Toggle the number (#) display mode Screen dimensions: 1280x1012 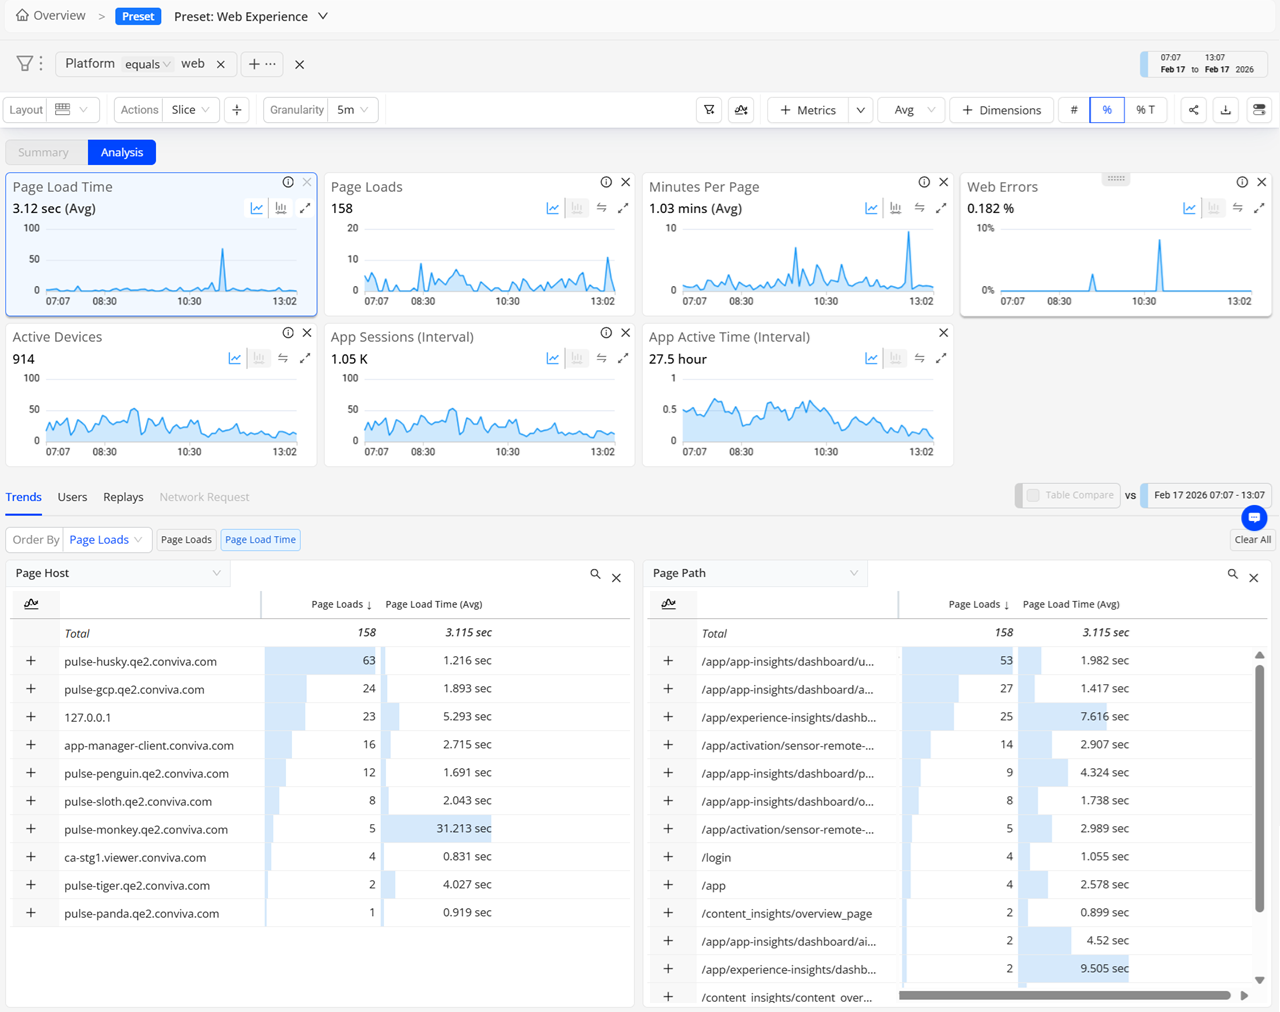[1074, 110]
